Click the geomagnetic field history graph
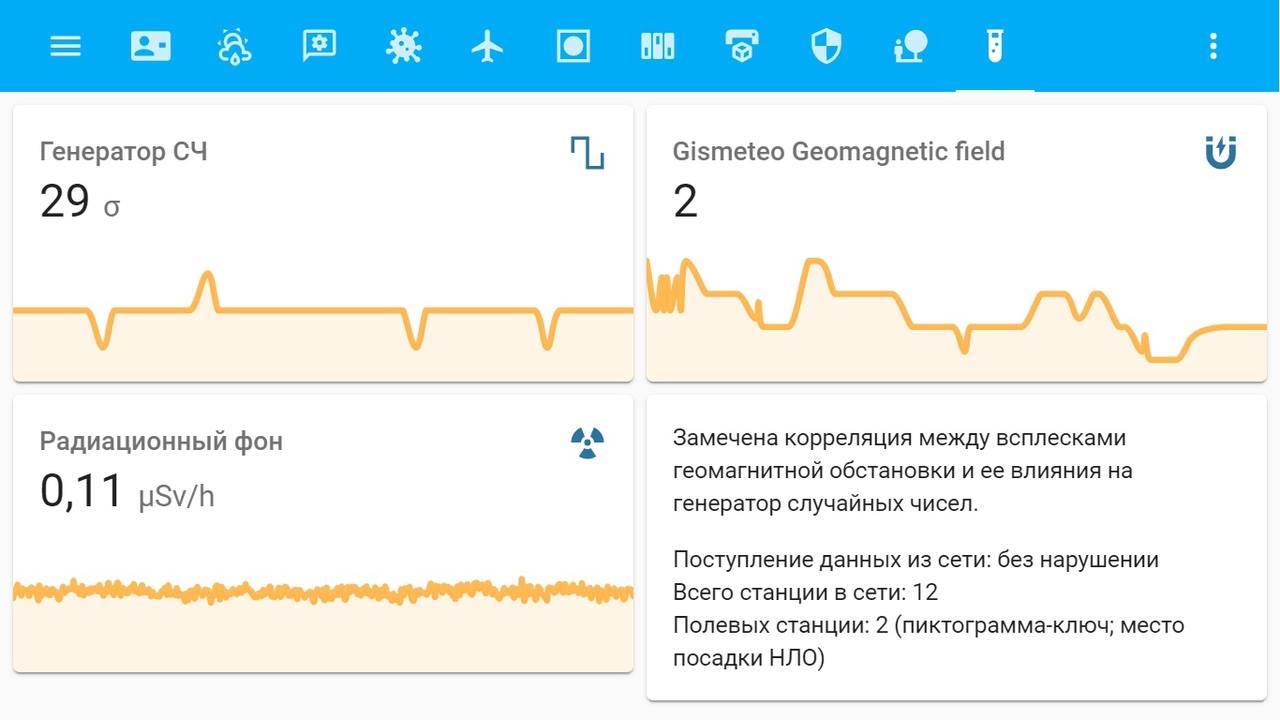 click(x=957, y=318)
